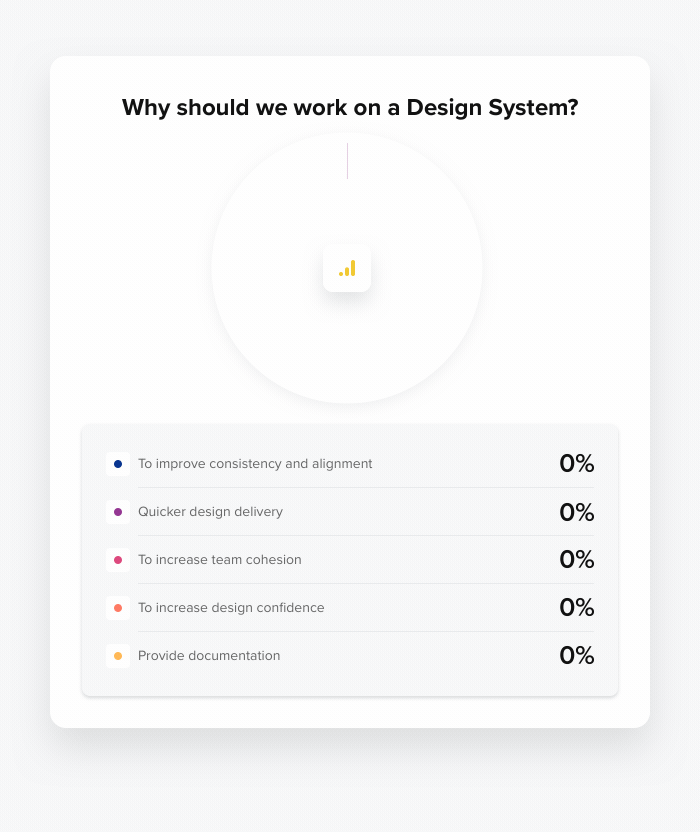The image size is (700, 832).
Task: Click 'To improve consistency and alignment' option
Action: [255, 464]
